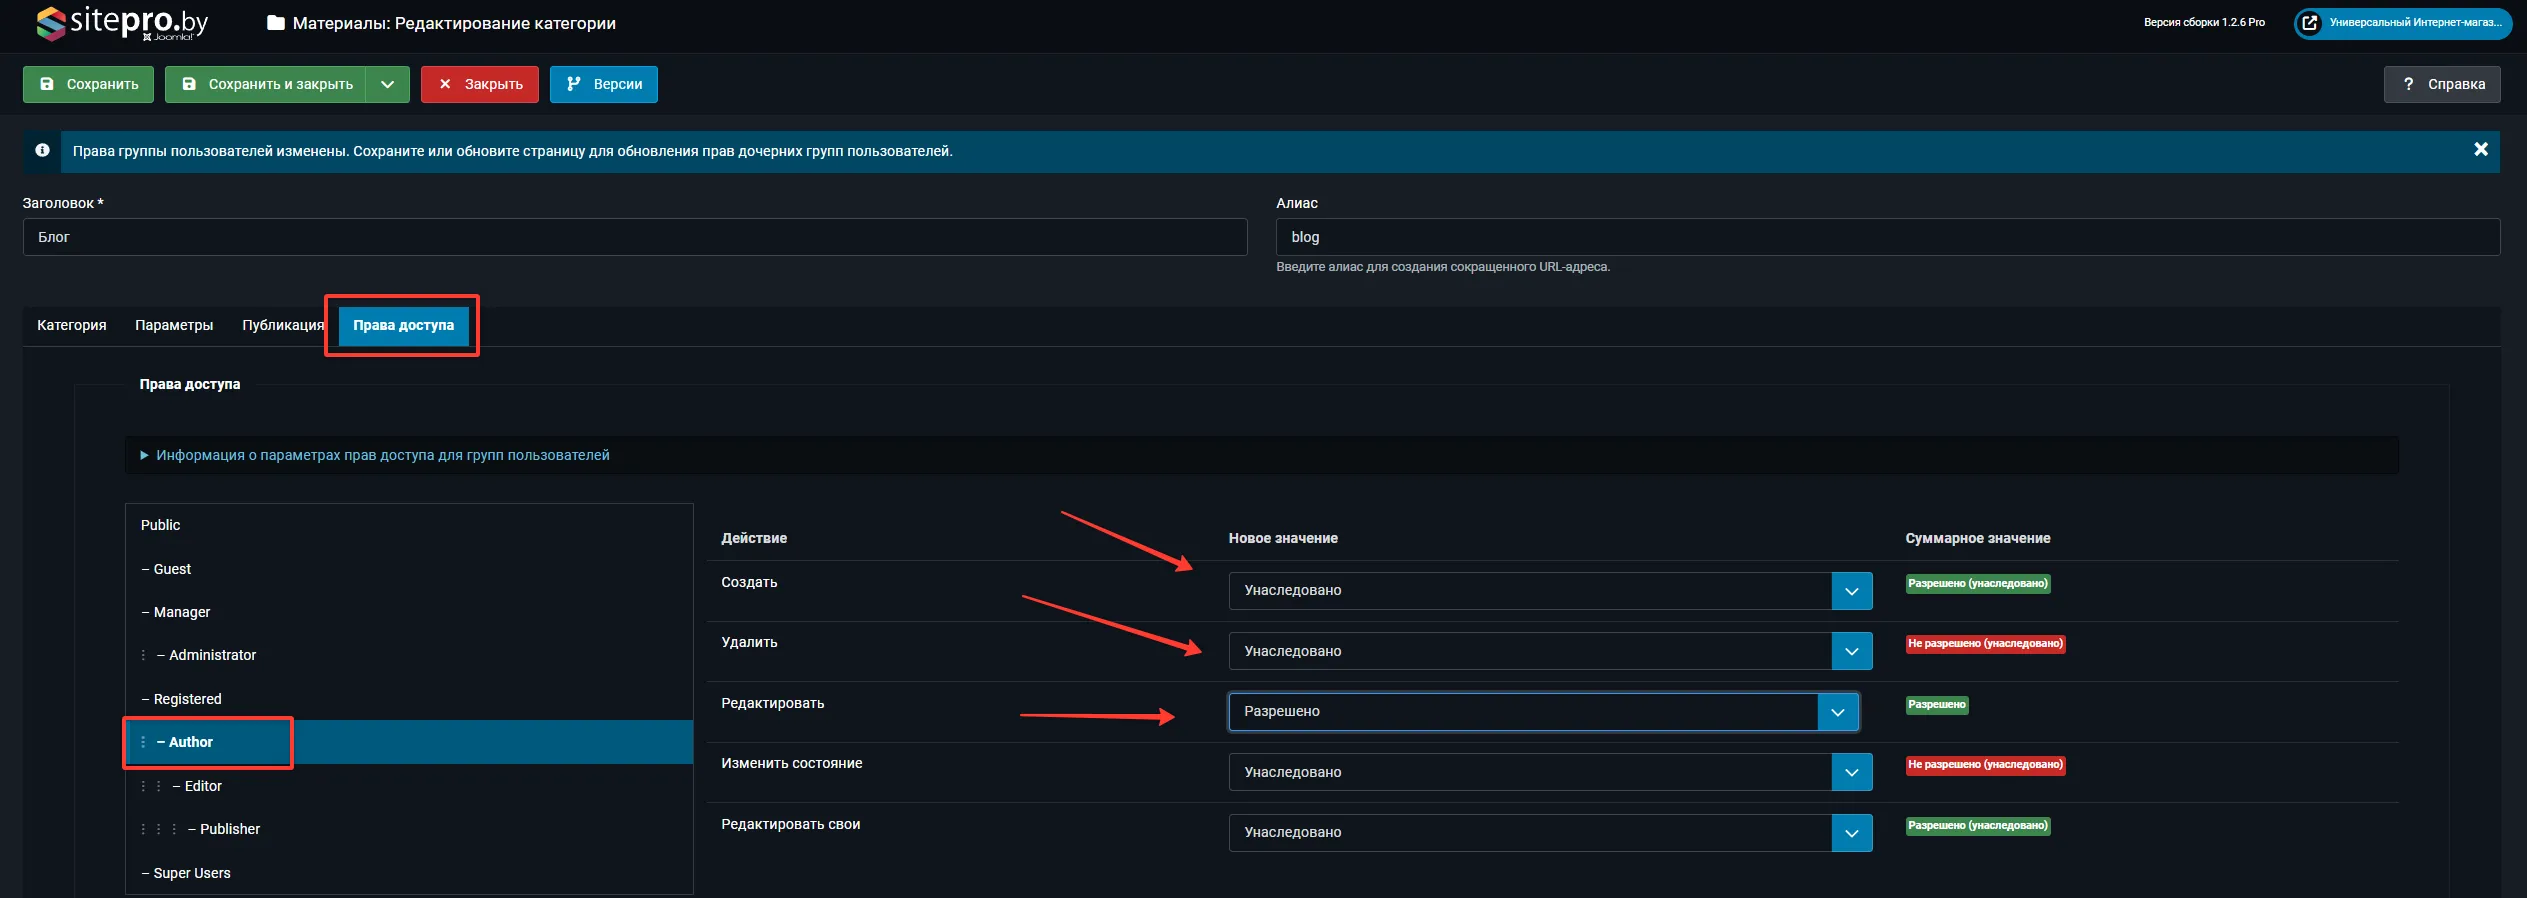
Task: Open the Публикация tab
Action: tap(282, 325)
